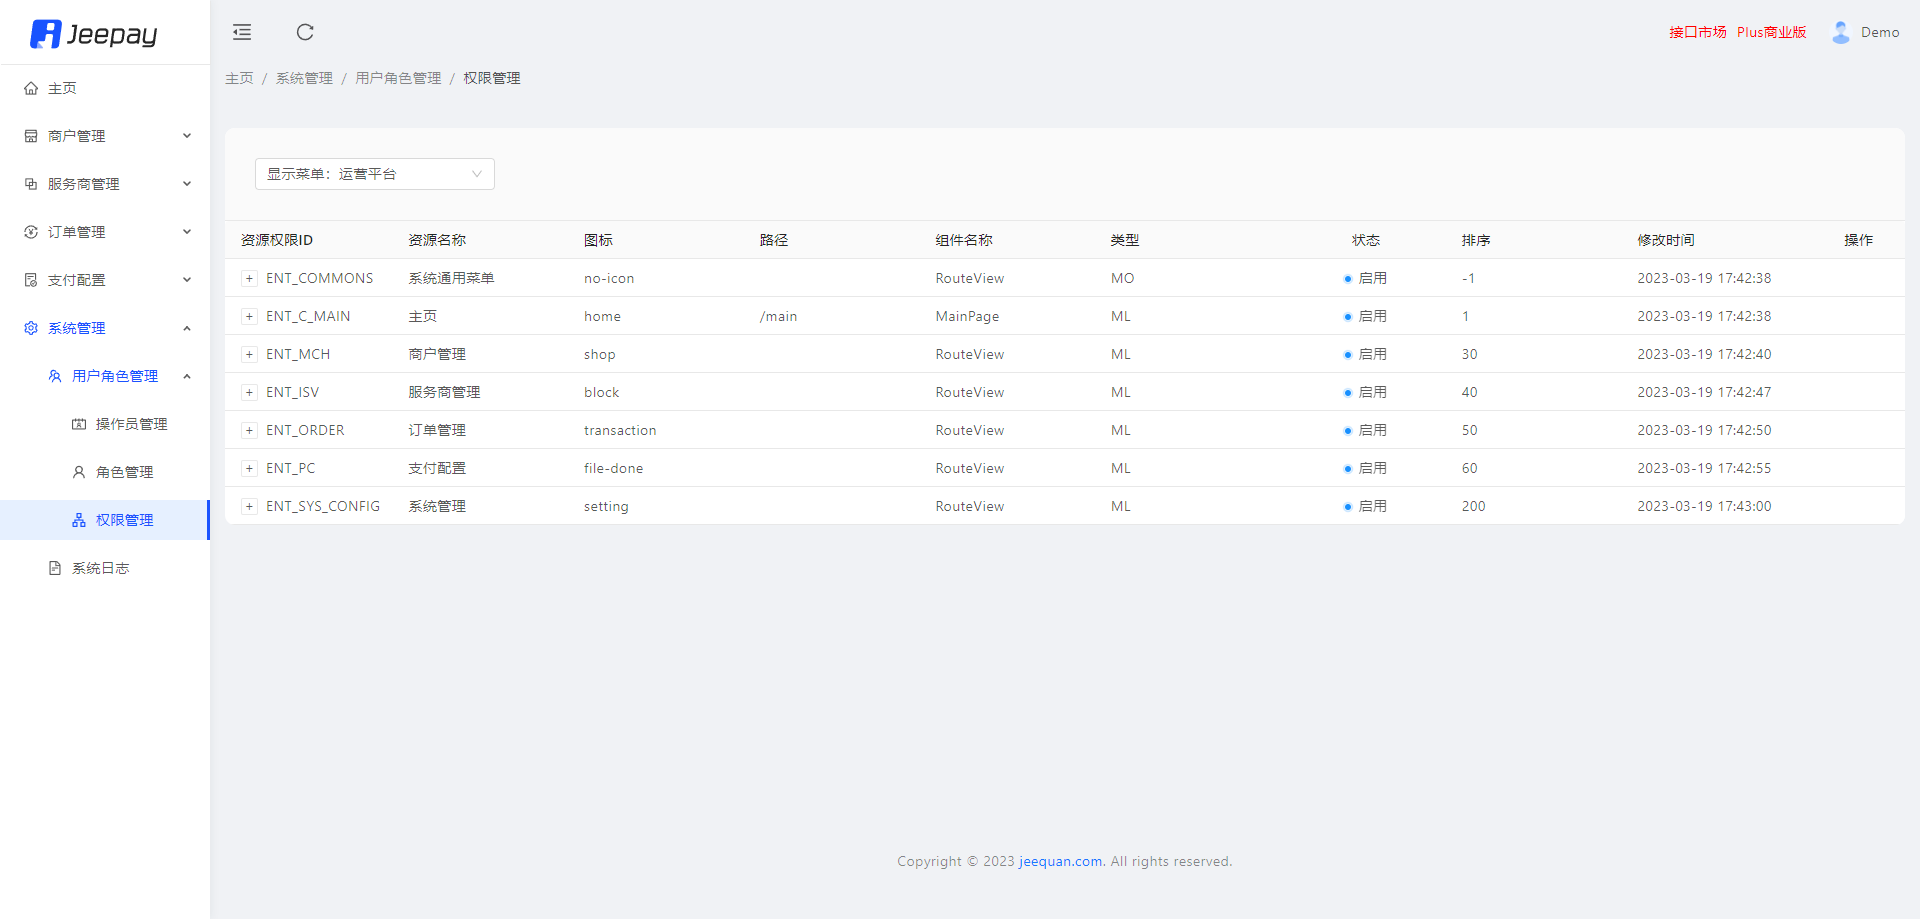Click the Demo user avatar icon
Viewport: 1920px width, 919px height.
[x=1840, y=32]
